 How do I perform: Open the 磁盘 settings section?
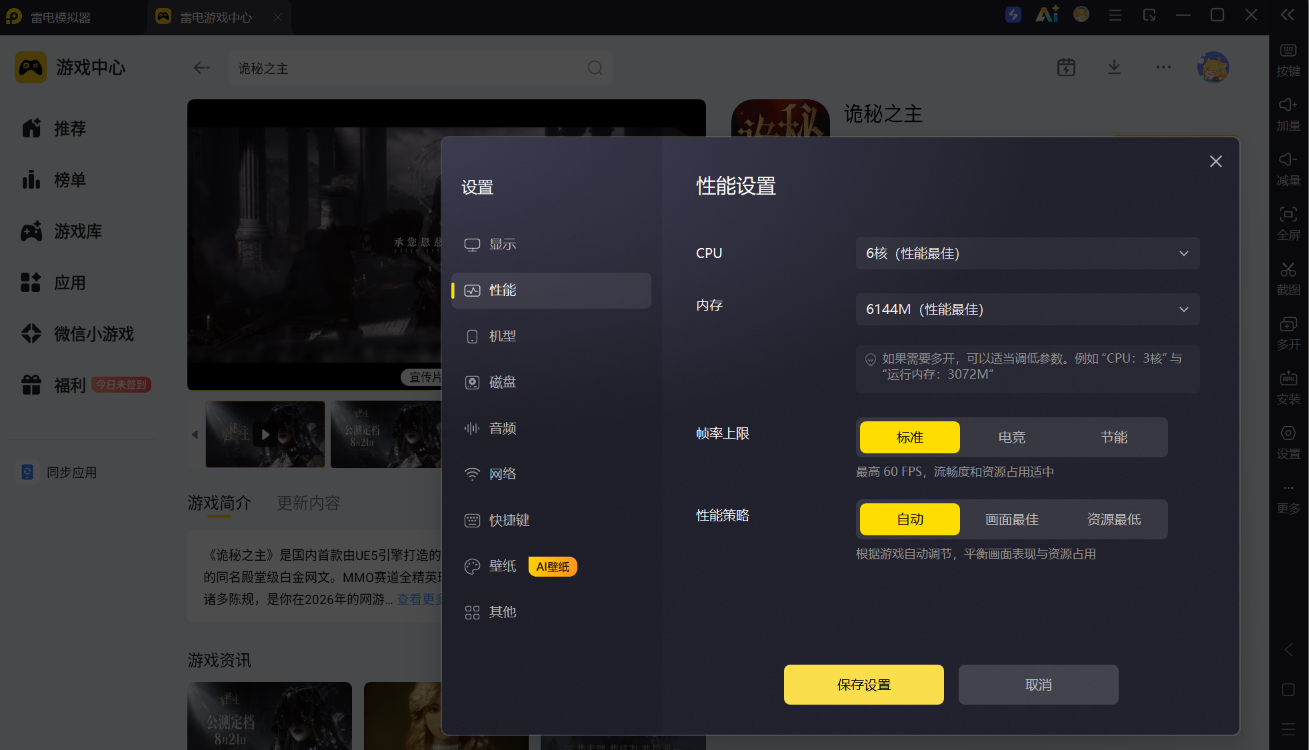click(x=551, y=382)
